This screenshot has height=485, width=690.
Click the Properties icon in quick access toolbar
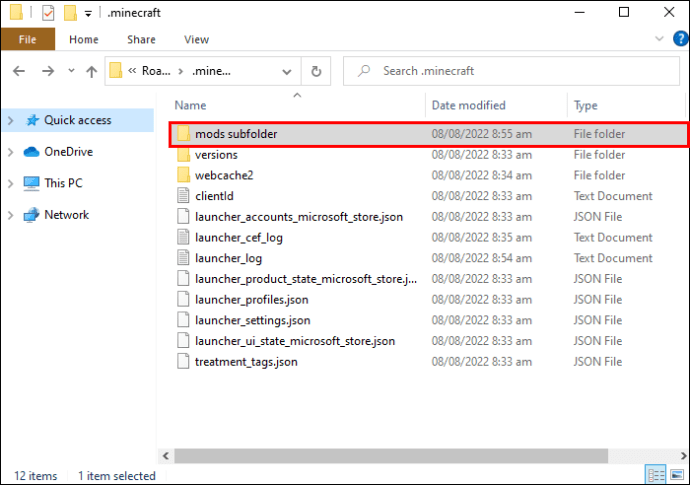click(x=48, y=13)
